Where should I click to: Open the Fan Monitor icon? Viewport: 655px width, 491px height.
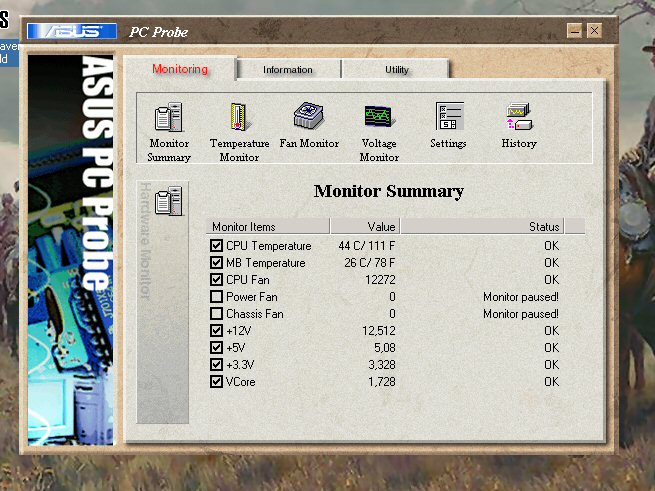click(x=309, y=116)
